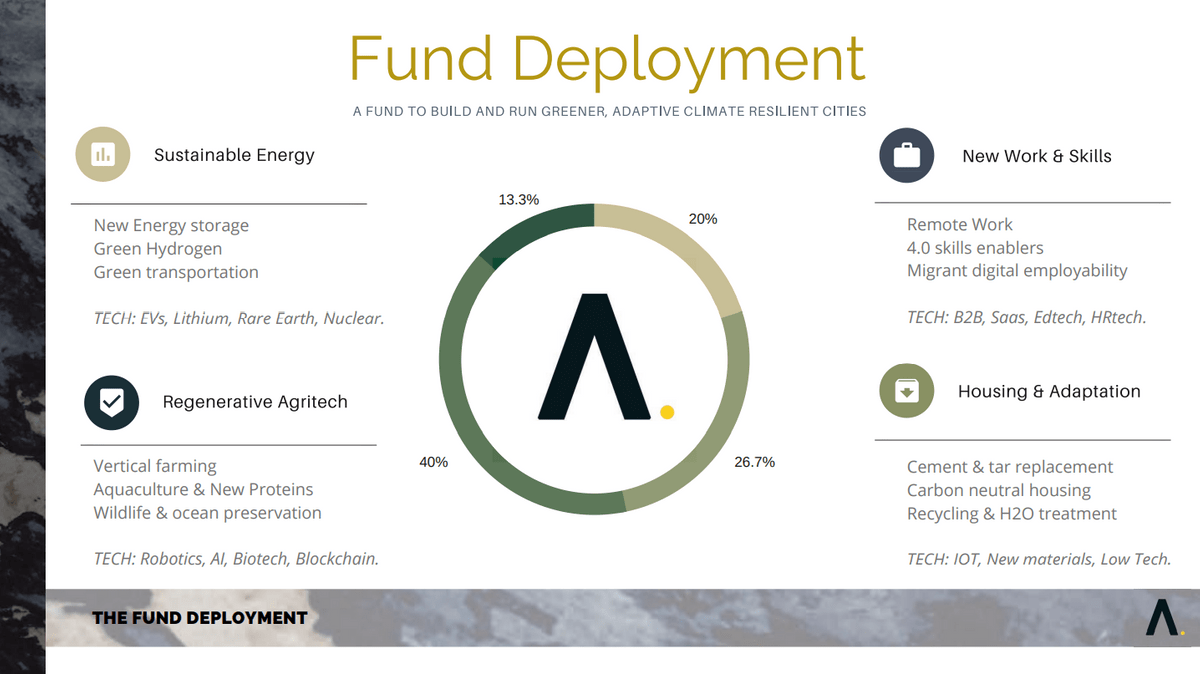Click the Vertical farming line

click(155, 466)
